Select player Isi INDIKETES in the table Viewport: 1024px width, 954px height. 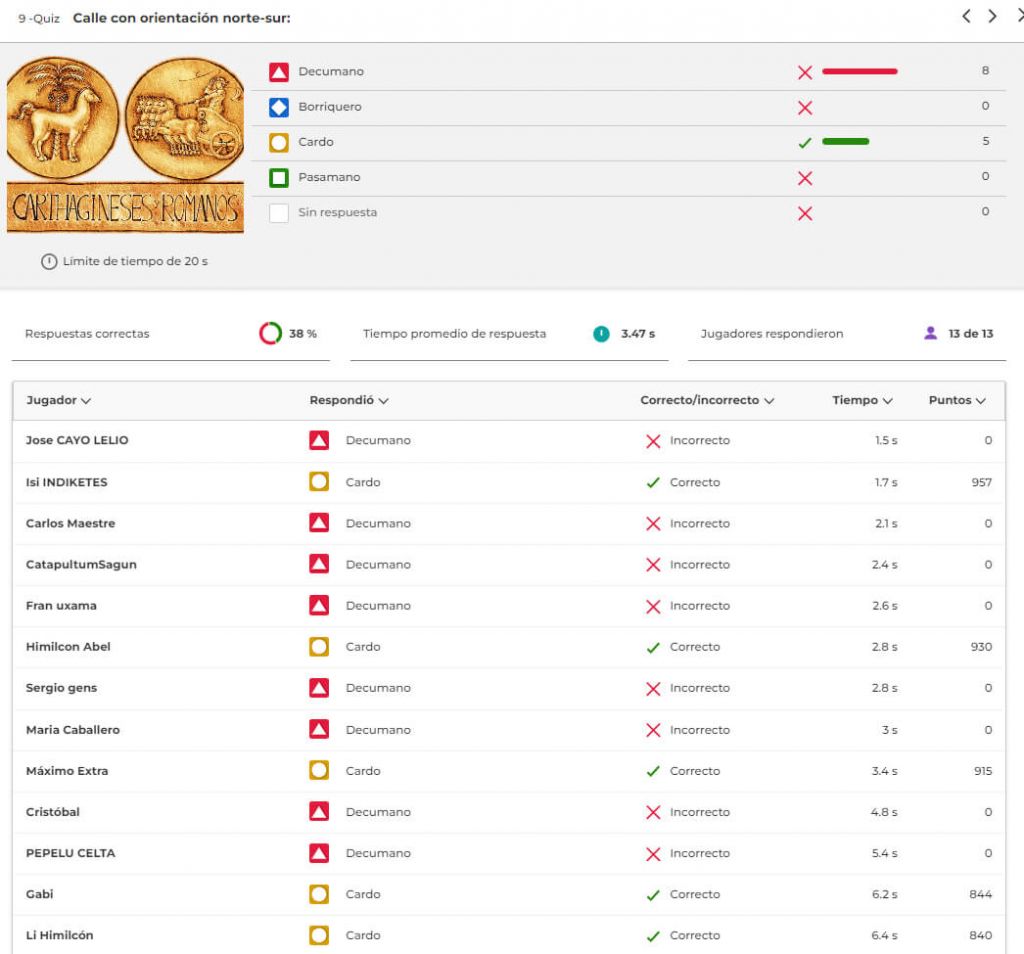tap(66, 482)
